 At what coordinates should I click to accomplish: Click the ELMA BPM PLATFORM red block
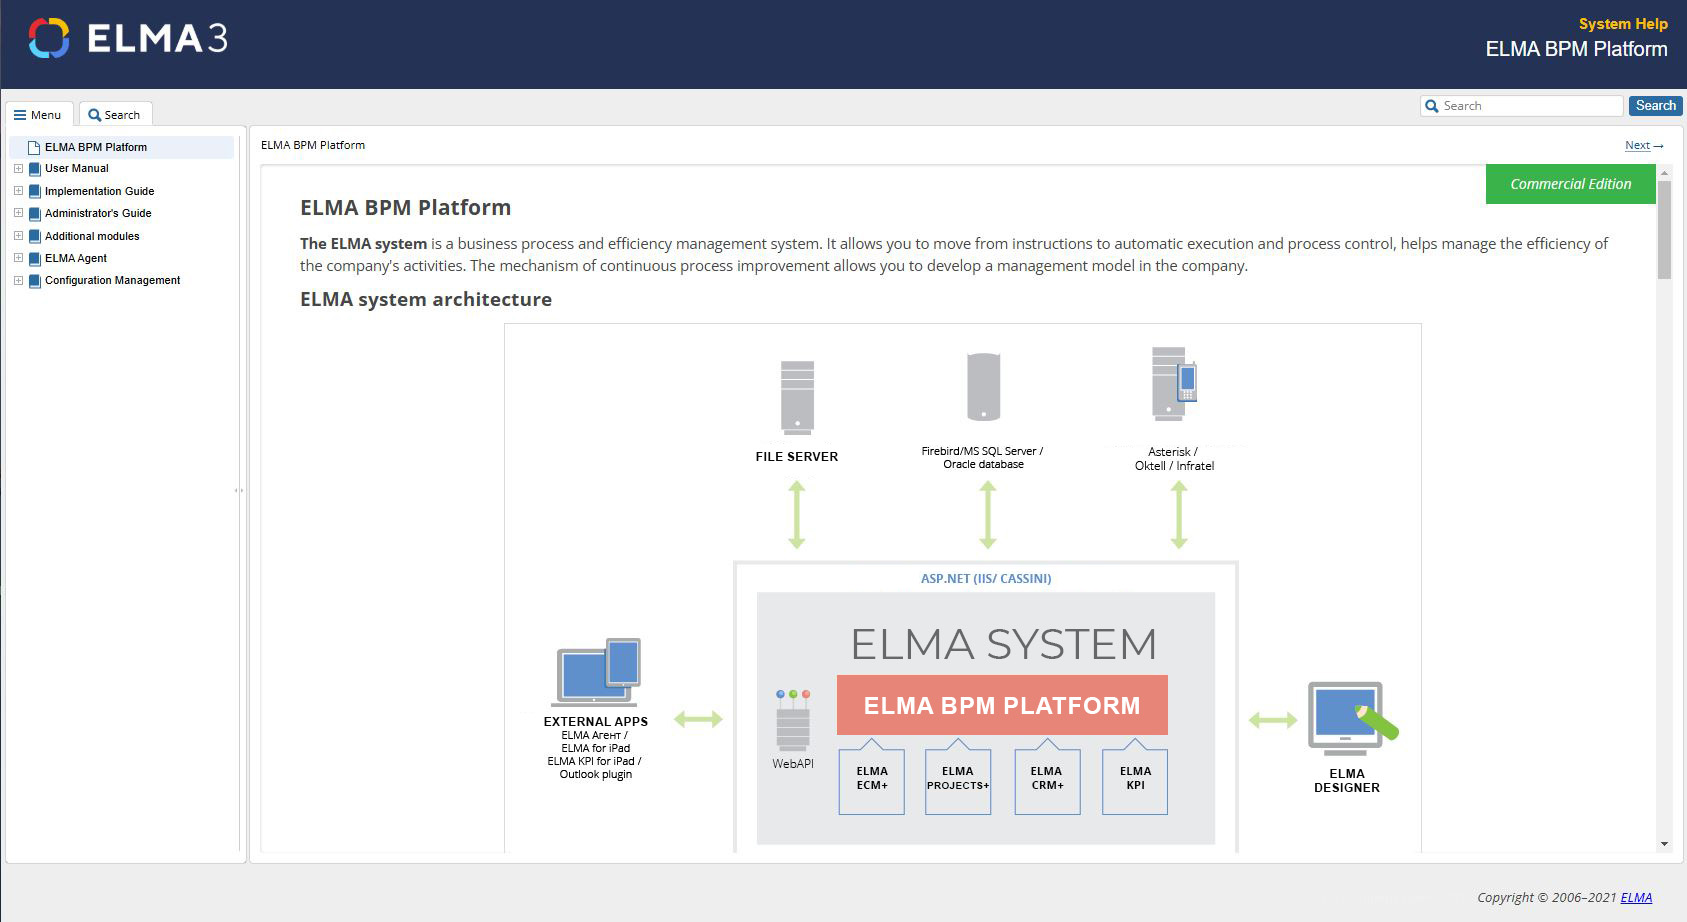coord(1002,705)
